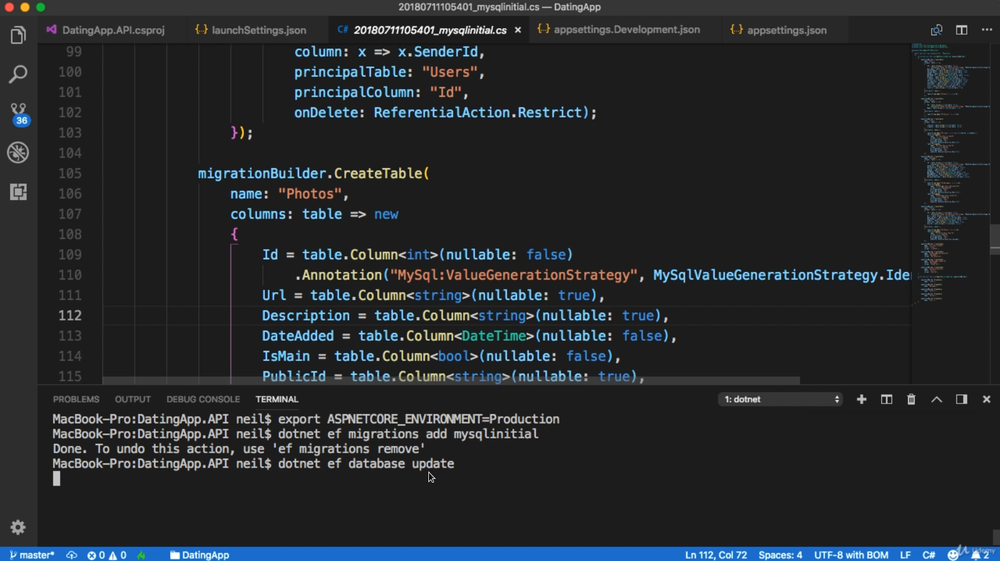Click the cloud synchronize changes icon
Screen dimensions: 1000x561
coord(71,555)
